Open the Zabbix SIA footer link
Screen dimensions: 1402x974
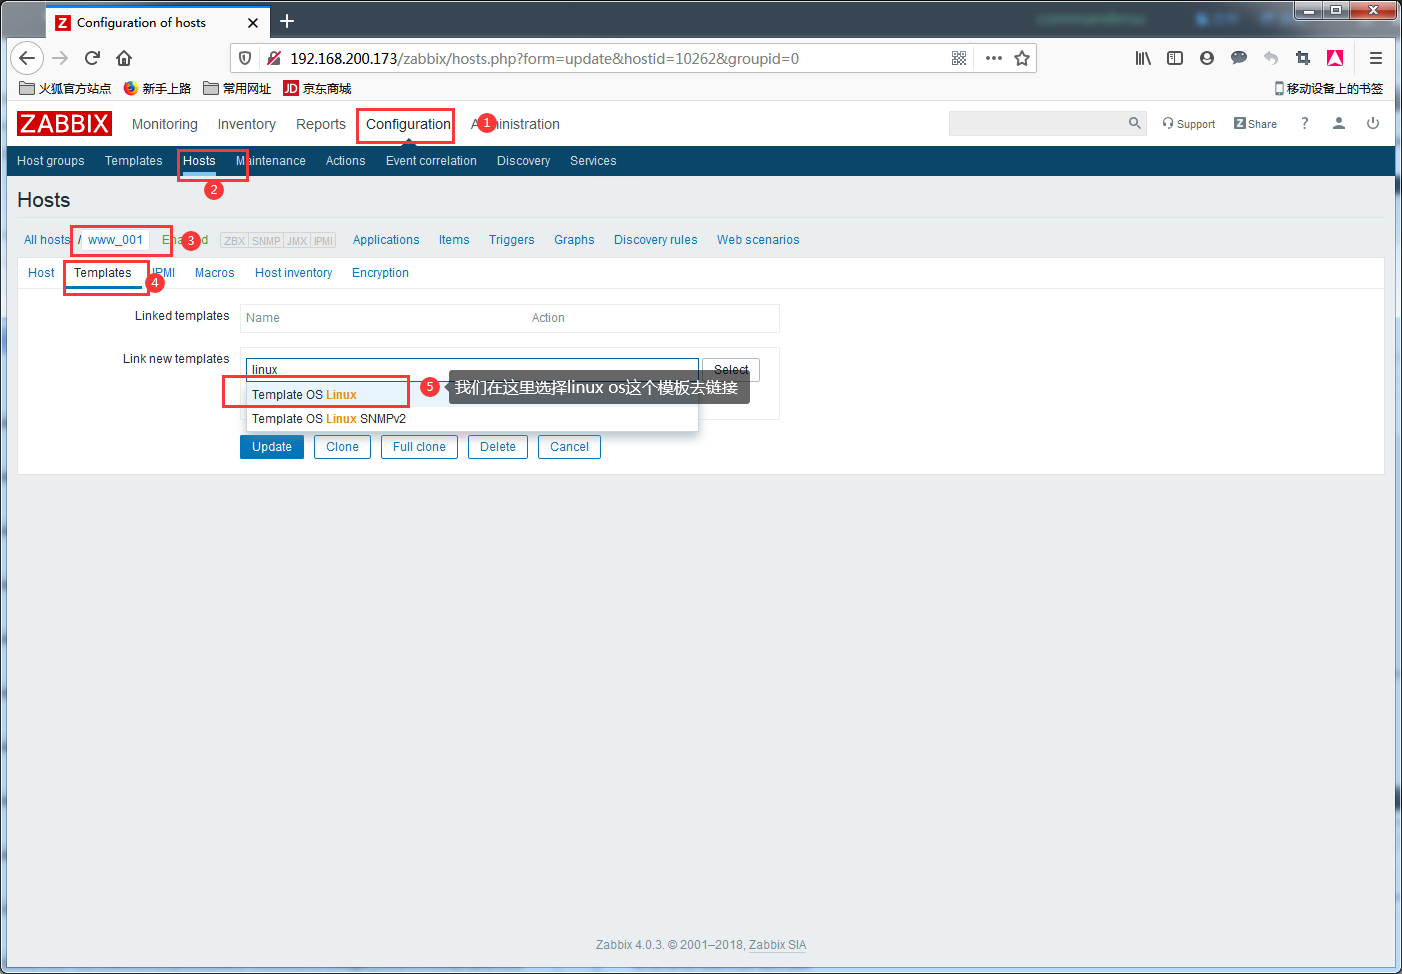[777, 945]
